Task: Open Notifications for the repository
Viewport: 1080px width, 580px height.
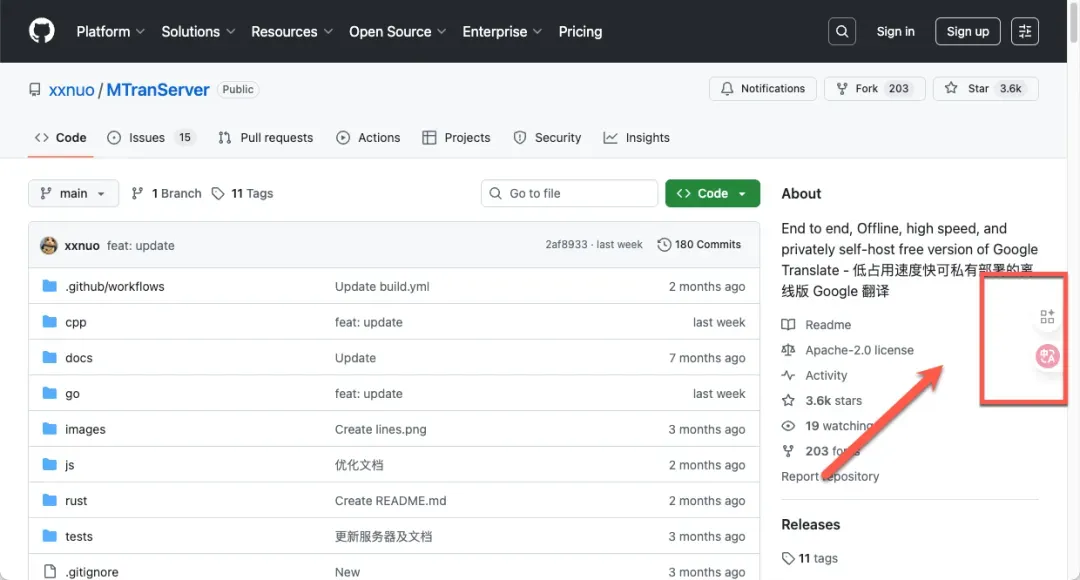Action: coord(763,89)
